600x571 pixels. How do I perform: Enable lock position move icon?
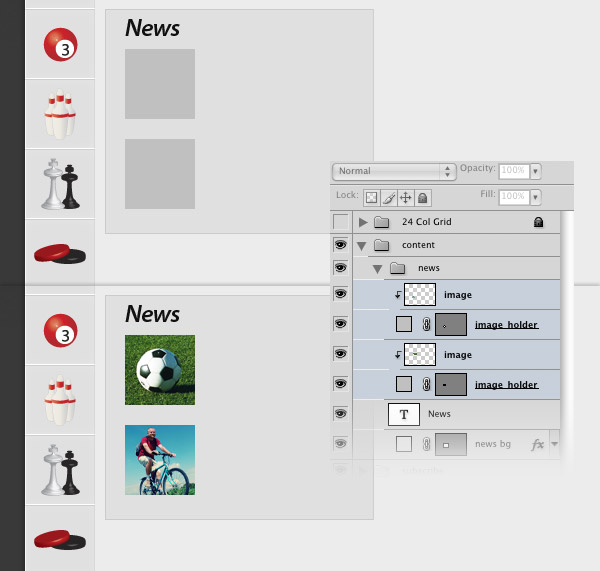click(x=406, y=198)
